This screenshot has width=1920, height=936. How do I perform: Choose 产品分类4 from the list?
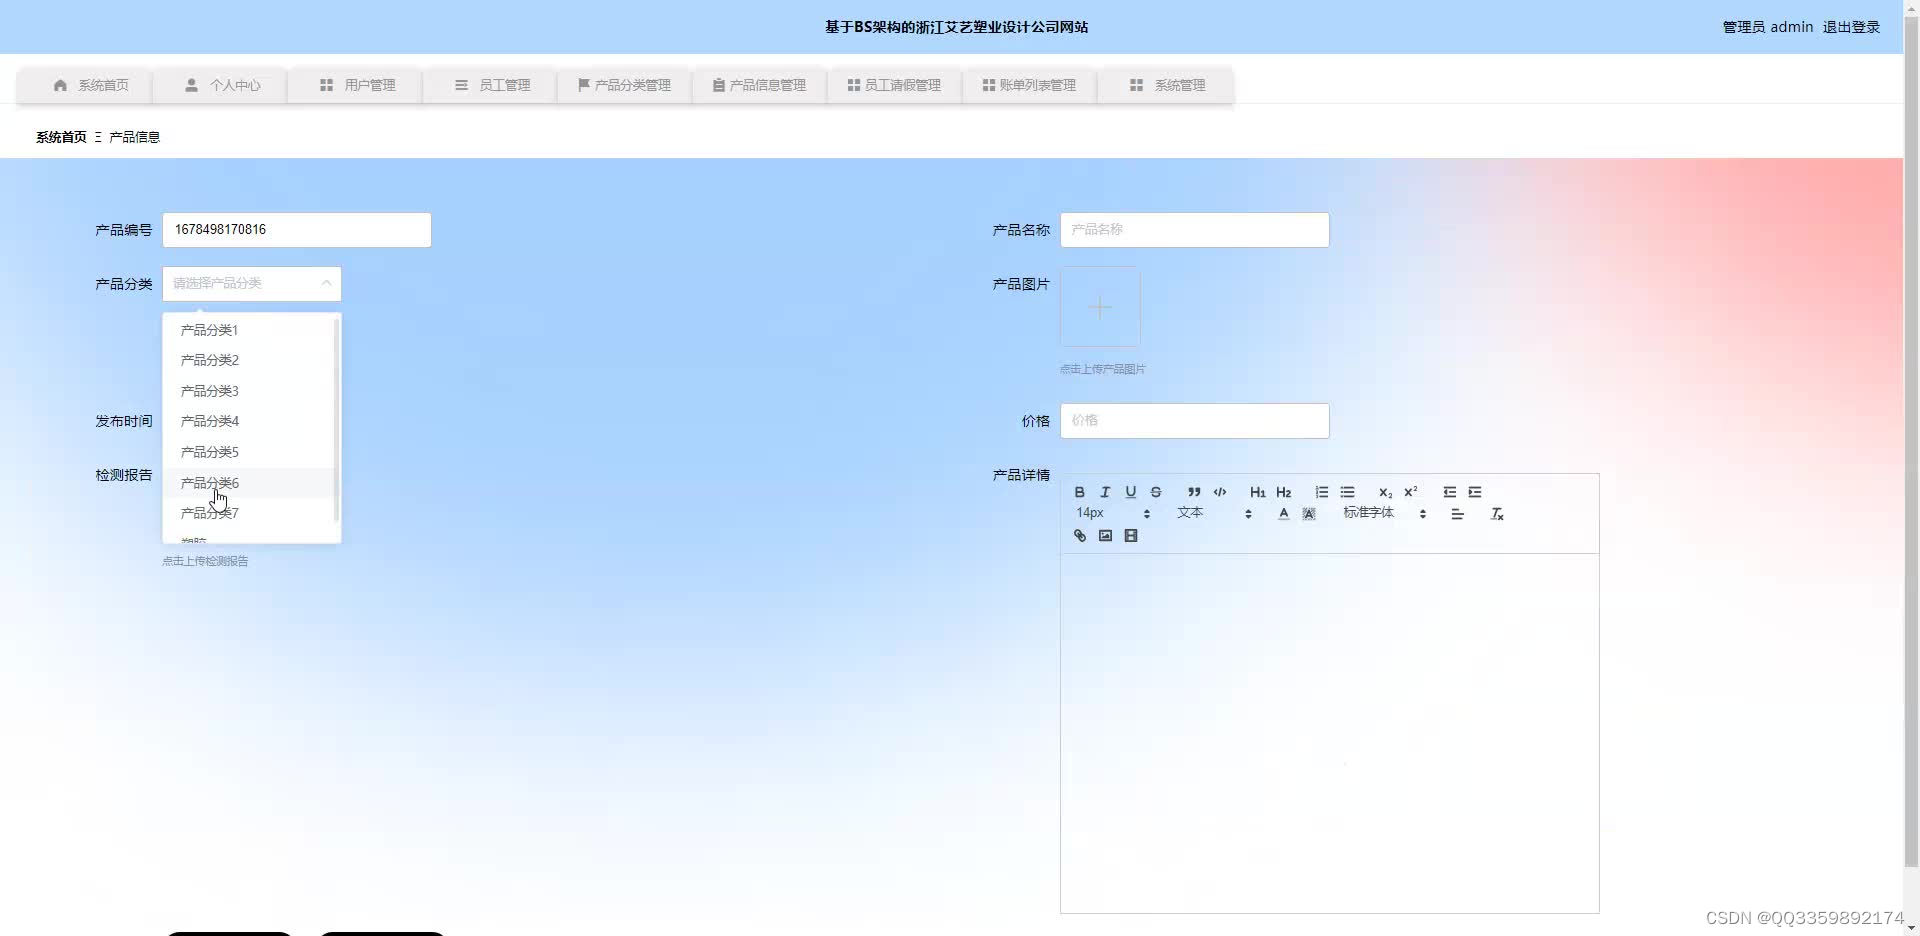(x=250, y=421)
